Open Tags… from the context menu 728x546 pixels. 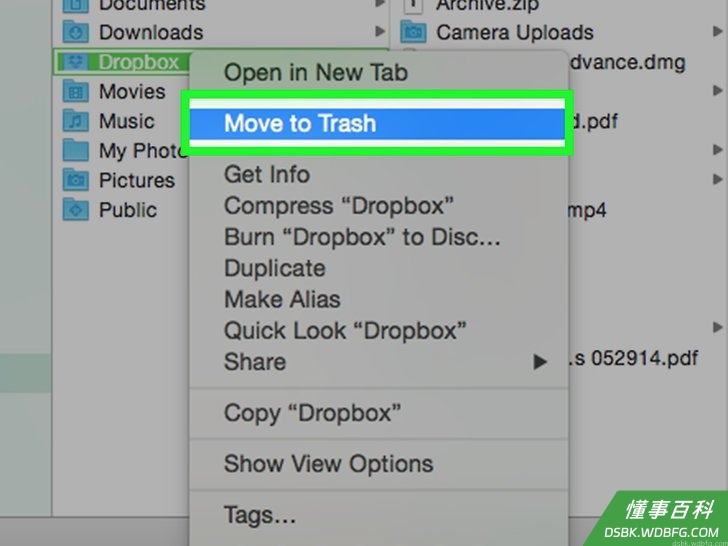point(378,514)
